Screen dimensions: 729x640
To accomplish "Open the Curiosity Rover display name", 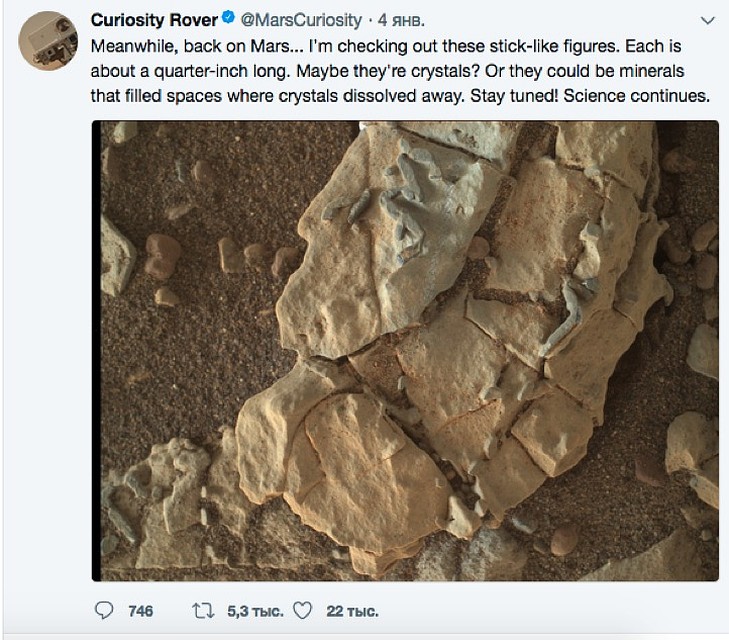I will tap(154, 20).
